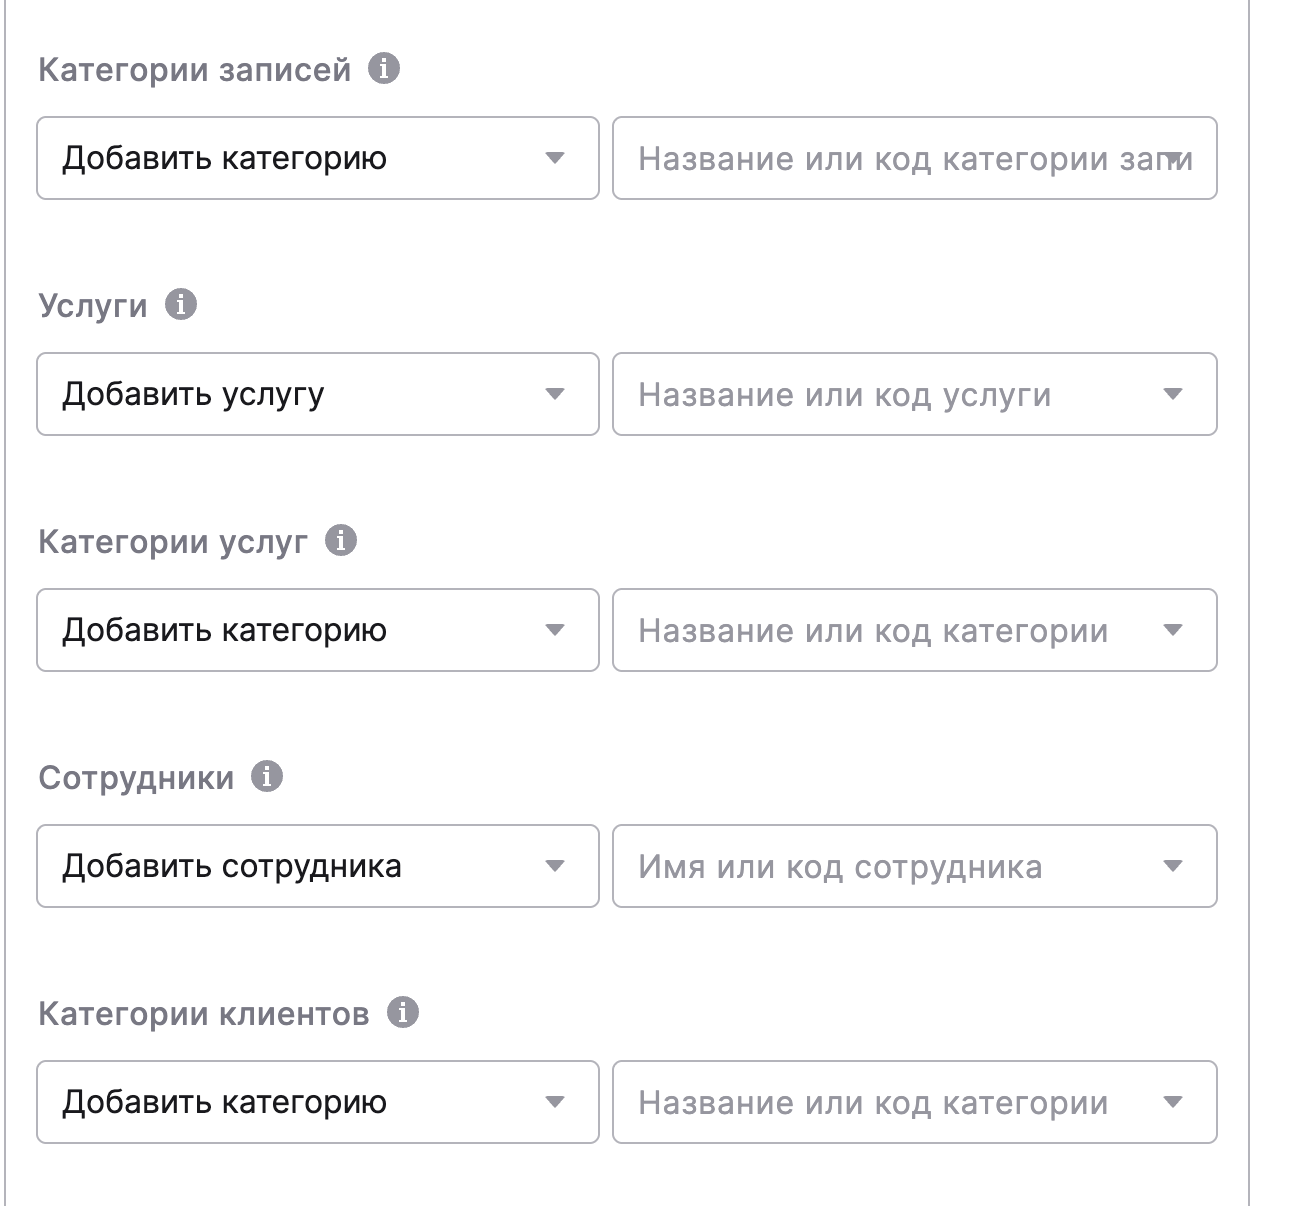Show info tooltip for Категории клиентов
The height and width of the screenshot is (1206, 1290).
(403, 1012)
